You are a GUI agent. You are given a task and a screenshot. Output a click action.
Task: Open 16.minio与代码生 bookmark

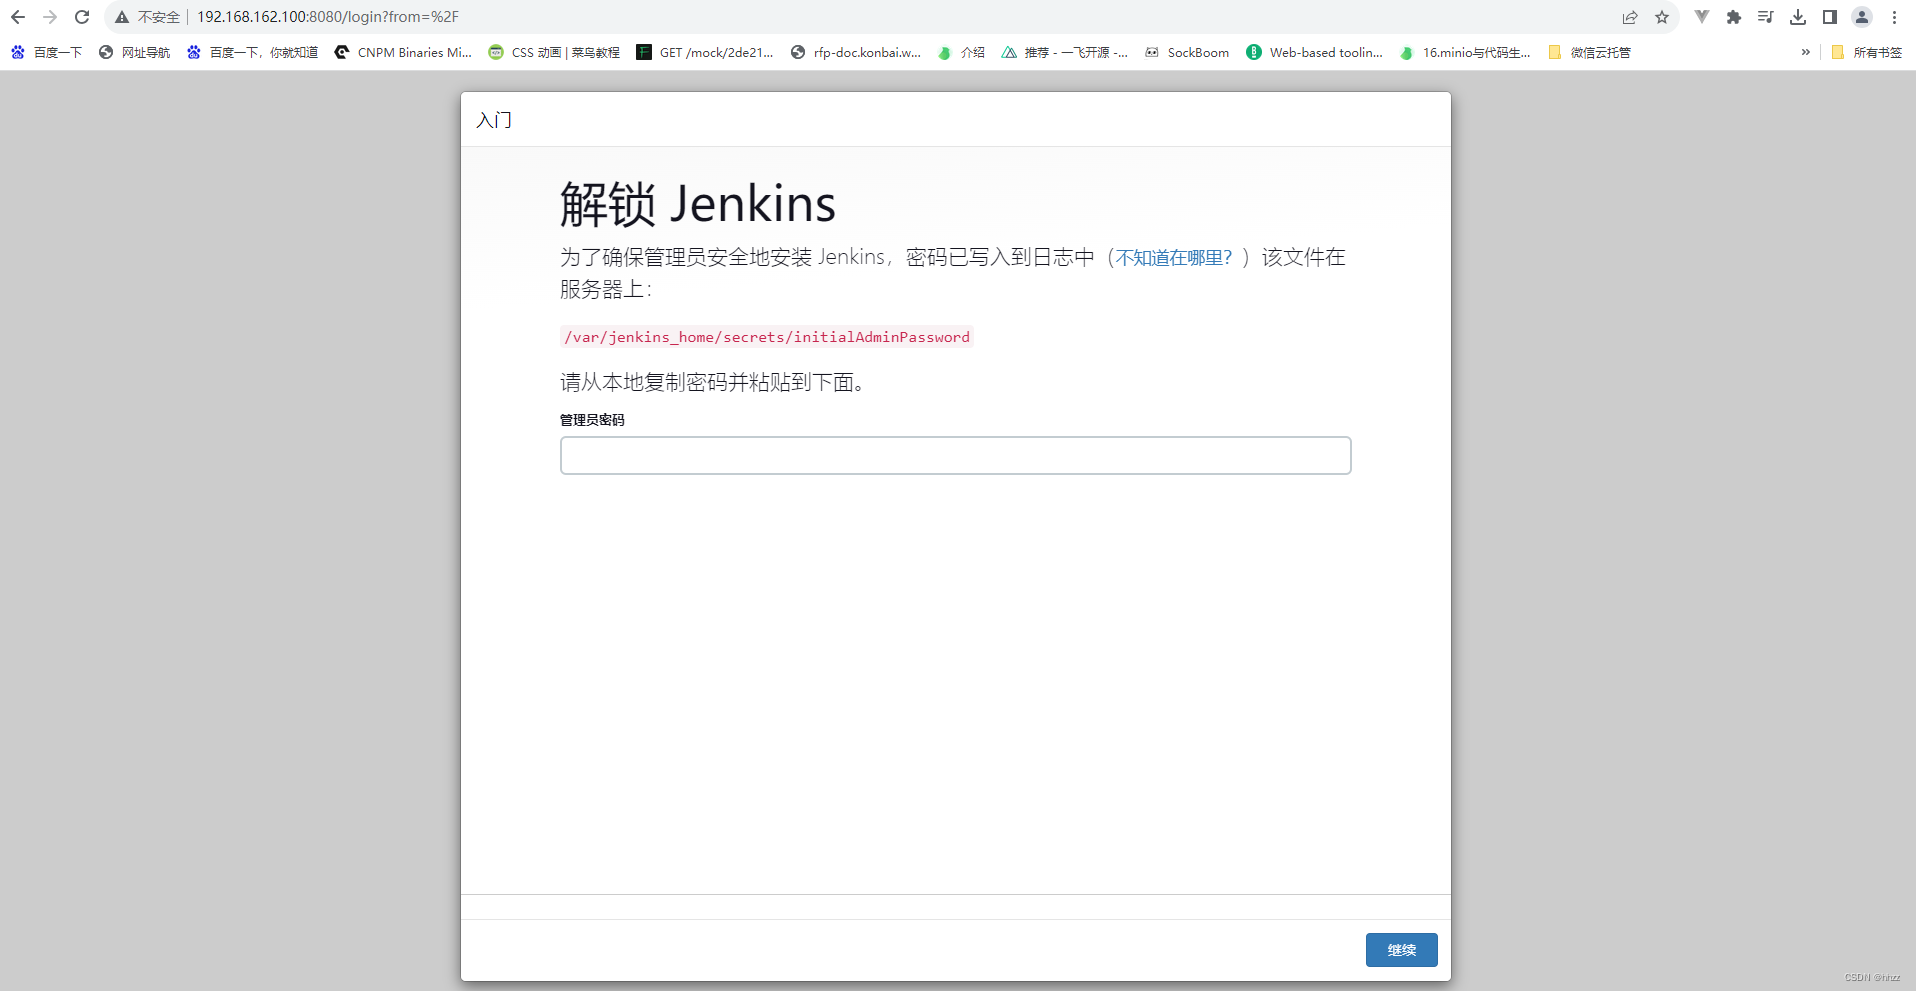point(1465,52)
